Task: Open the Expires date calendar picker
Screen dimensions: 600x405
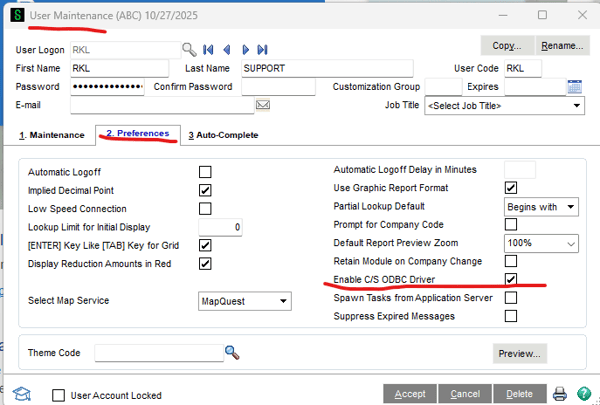Action: pyautogui.click(x=574, y=87)
